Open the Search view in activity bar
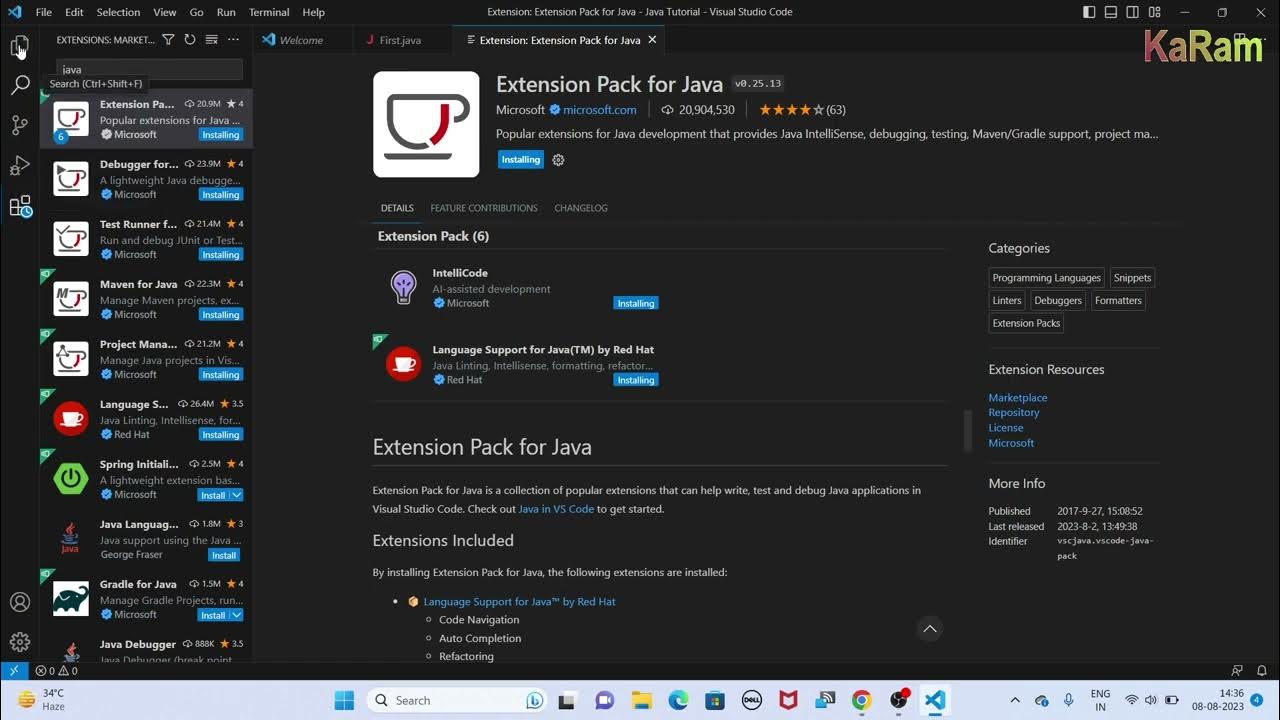1280x720 pixels. click(20, 86)
